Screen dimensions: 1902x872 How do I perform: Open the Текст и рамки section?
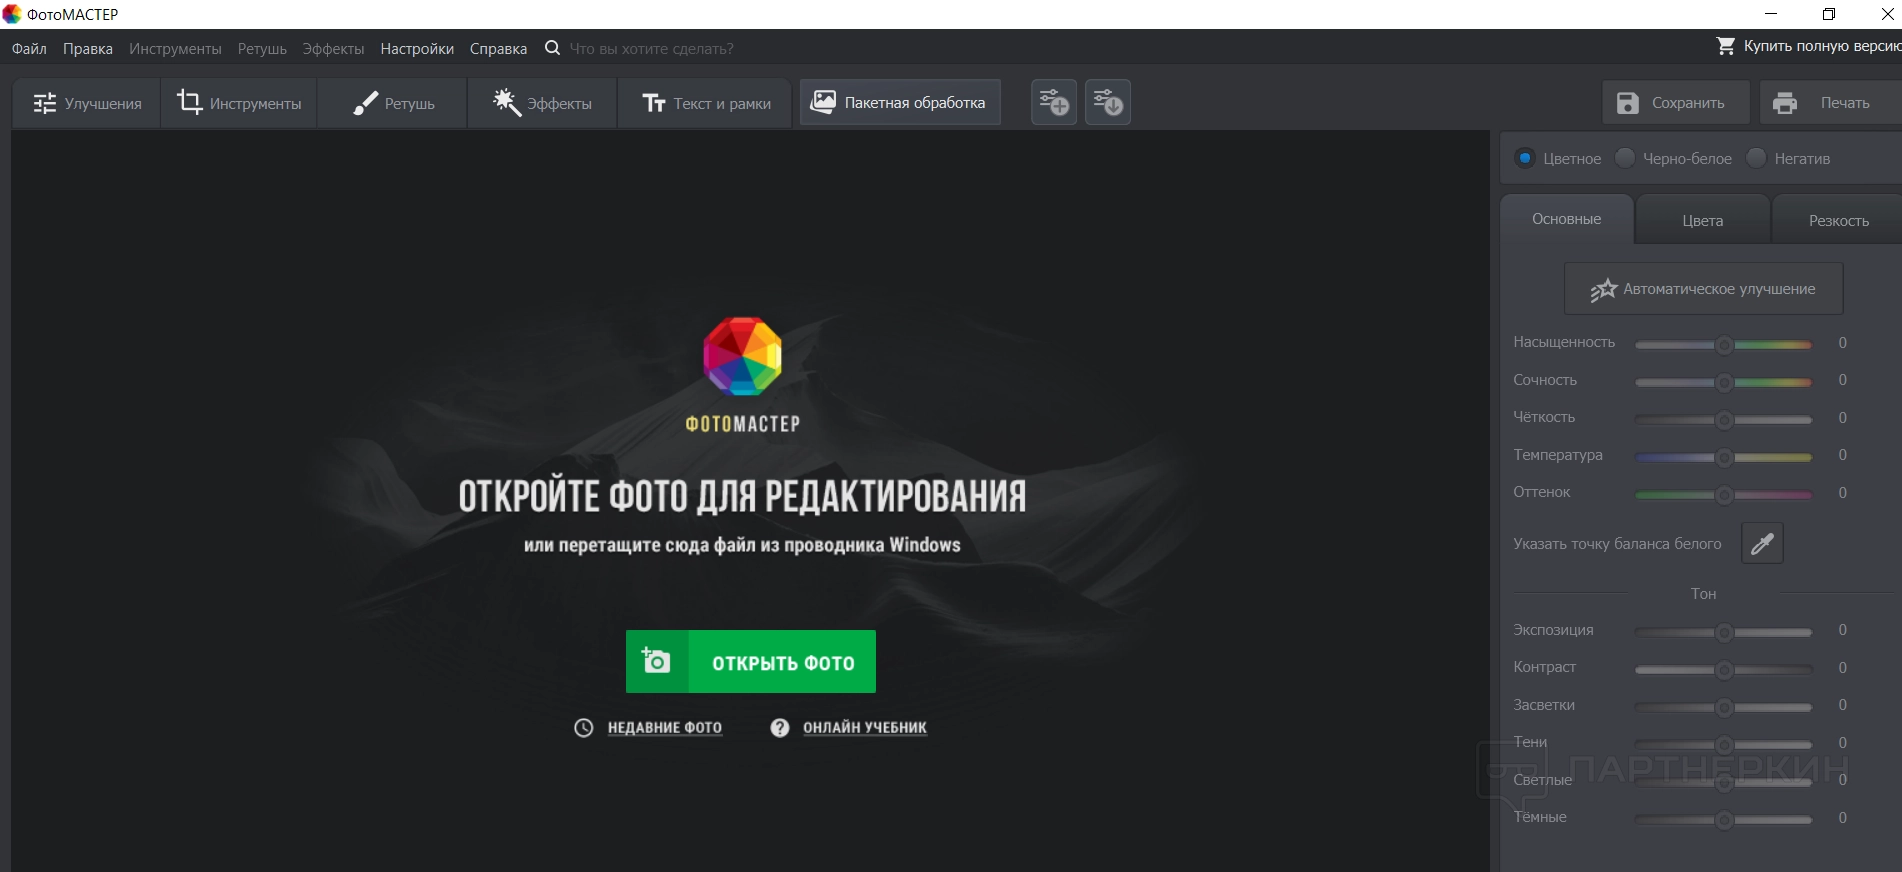(x=706, y=103)
